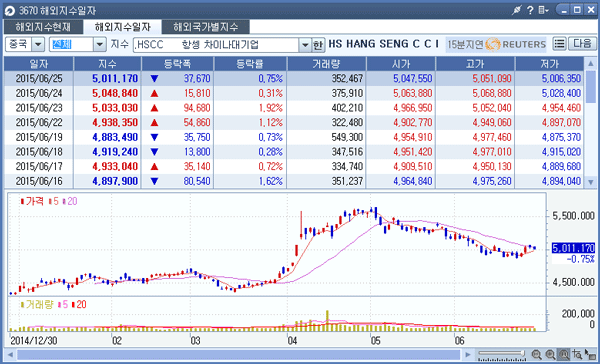The width and height of the screenshot is (600, 364).
Task: Select the 2015/06/23 data row
Action: pos(294,108)
